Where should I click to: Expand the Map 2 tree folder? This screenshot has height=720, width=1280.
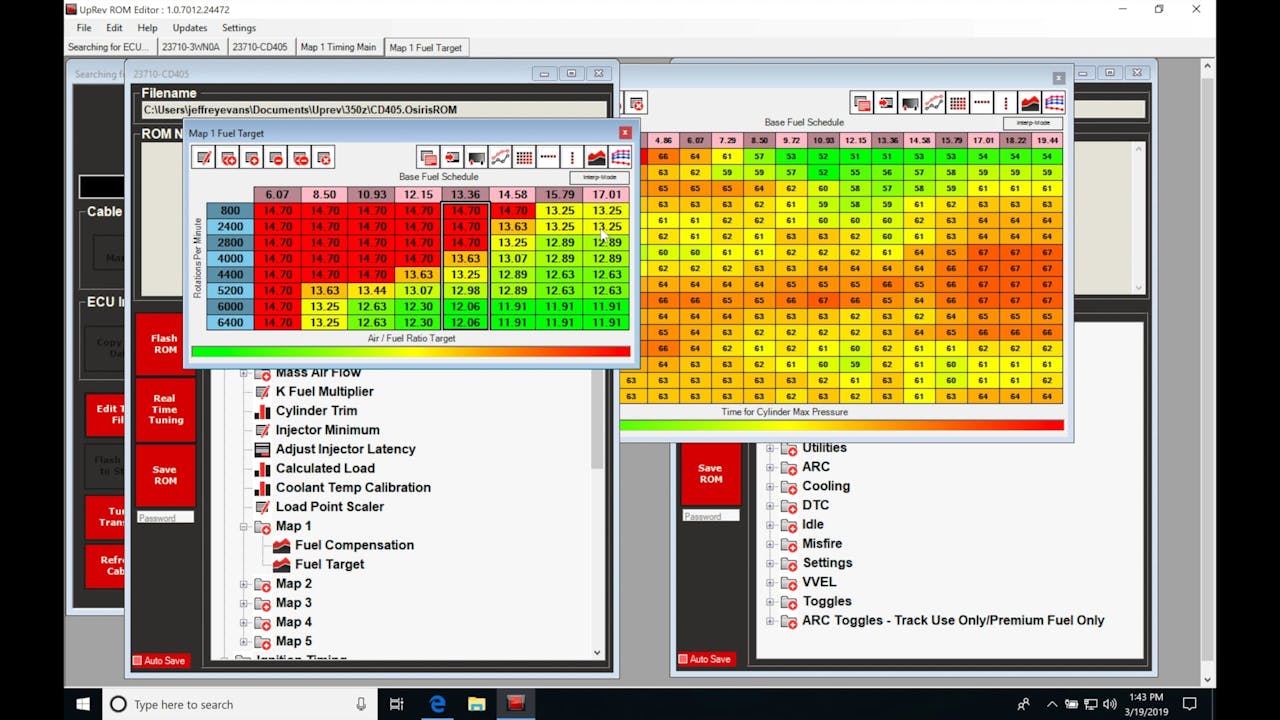[243, 584]
